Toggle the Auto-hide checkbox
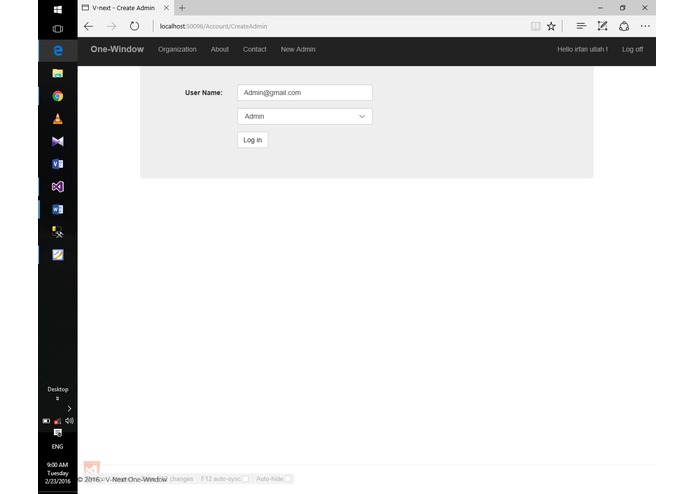The image size is (695, 494). (288, 479)
